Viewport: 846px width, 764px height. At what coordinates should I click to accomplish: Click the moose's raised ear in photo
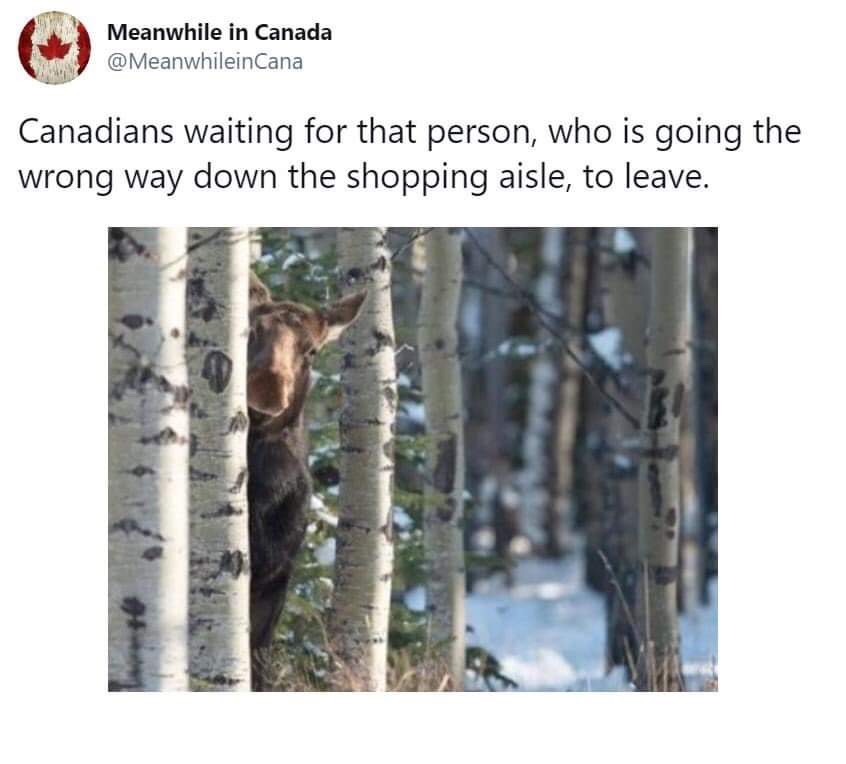[x=344, y=315]
